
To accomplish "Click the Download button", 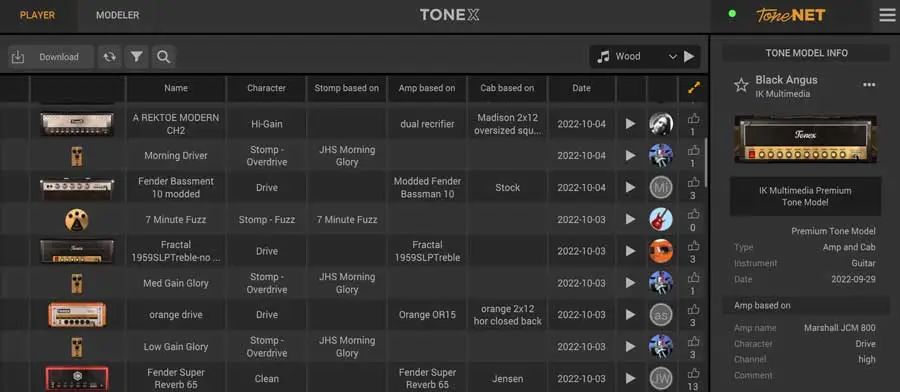I will click(x=51, y=57).
